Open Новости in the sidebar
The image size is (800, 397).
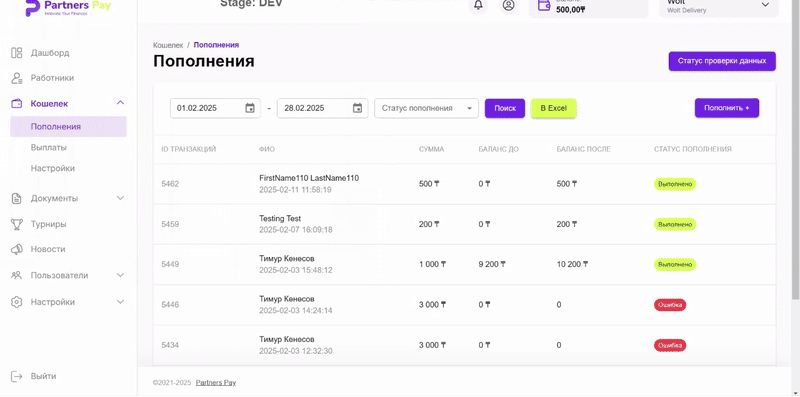[x=48, y=249]
